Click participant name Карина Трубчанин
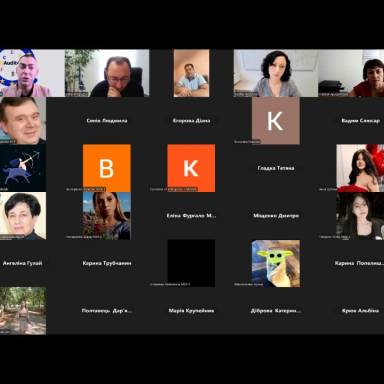 coord(107,263)
